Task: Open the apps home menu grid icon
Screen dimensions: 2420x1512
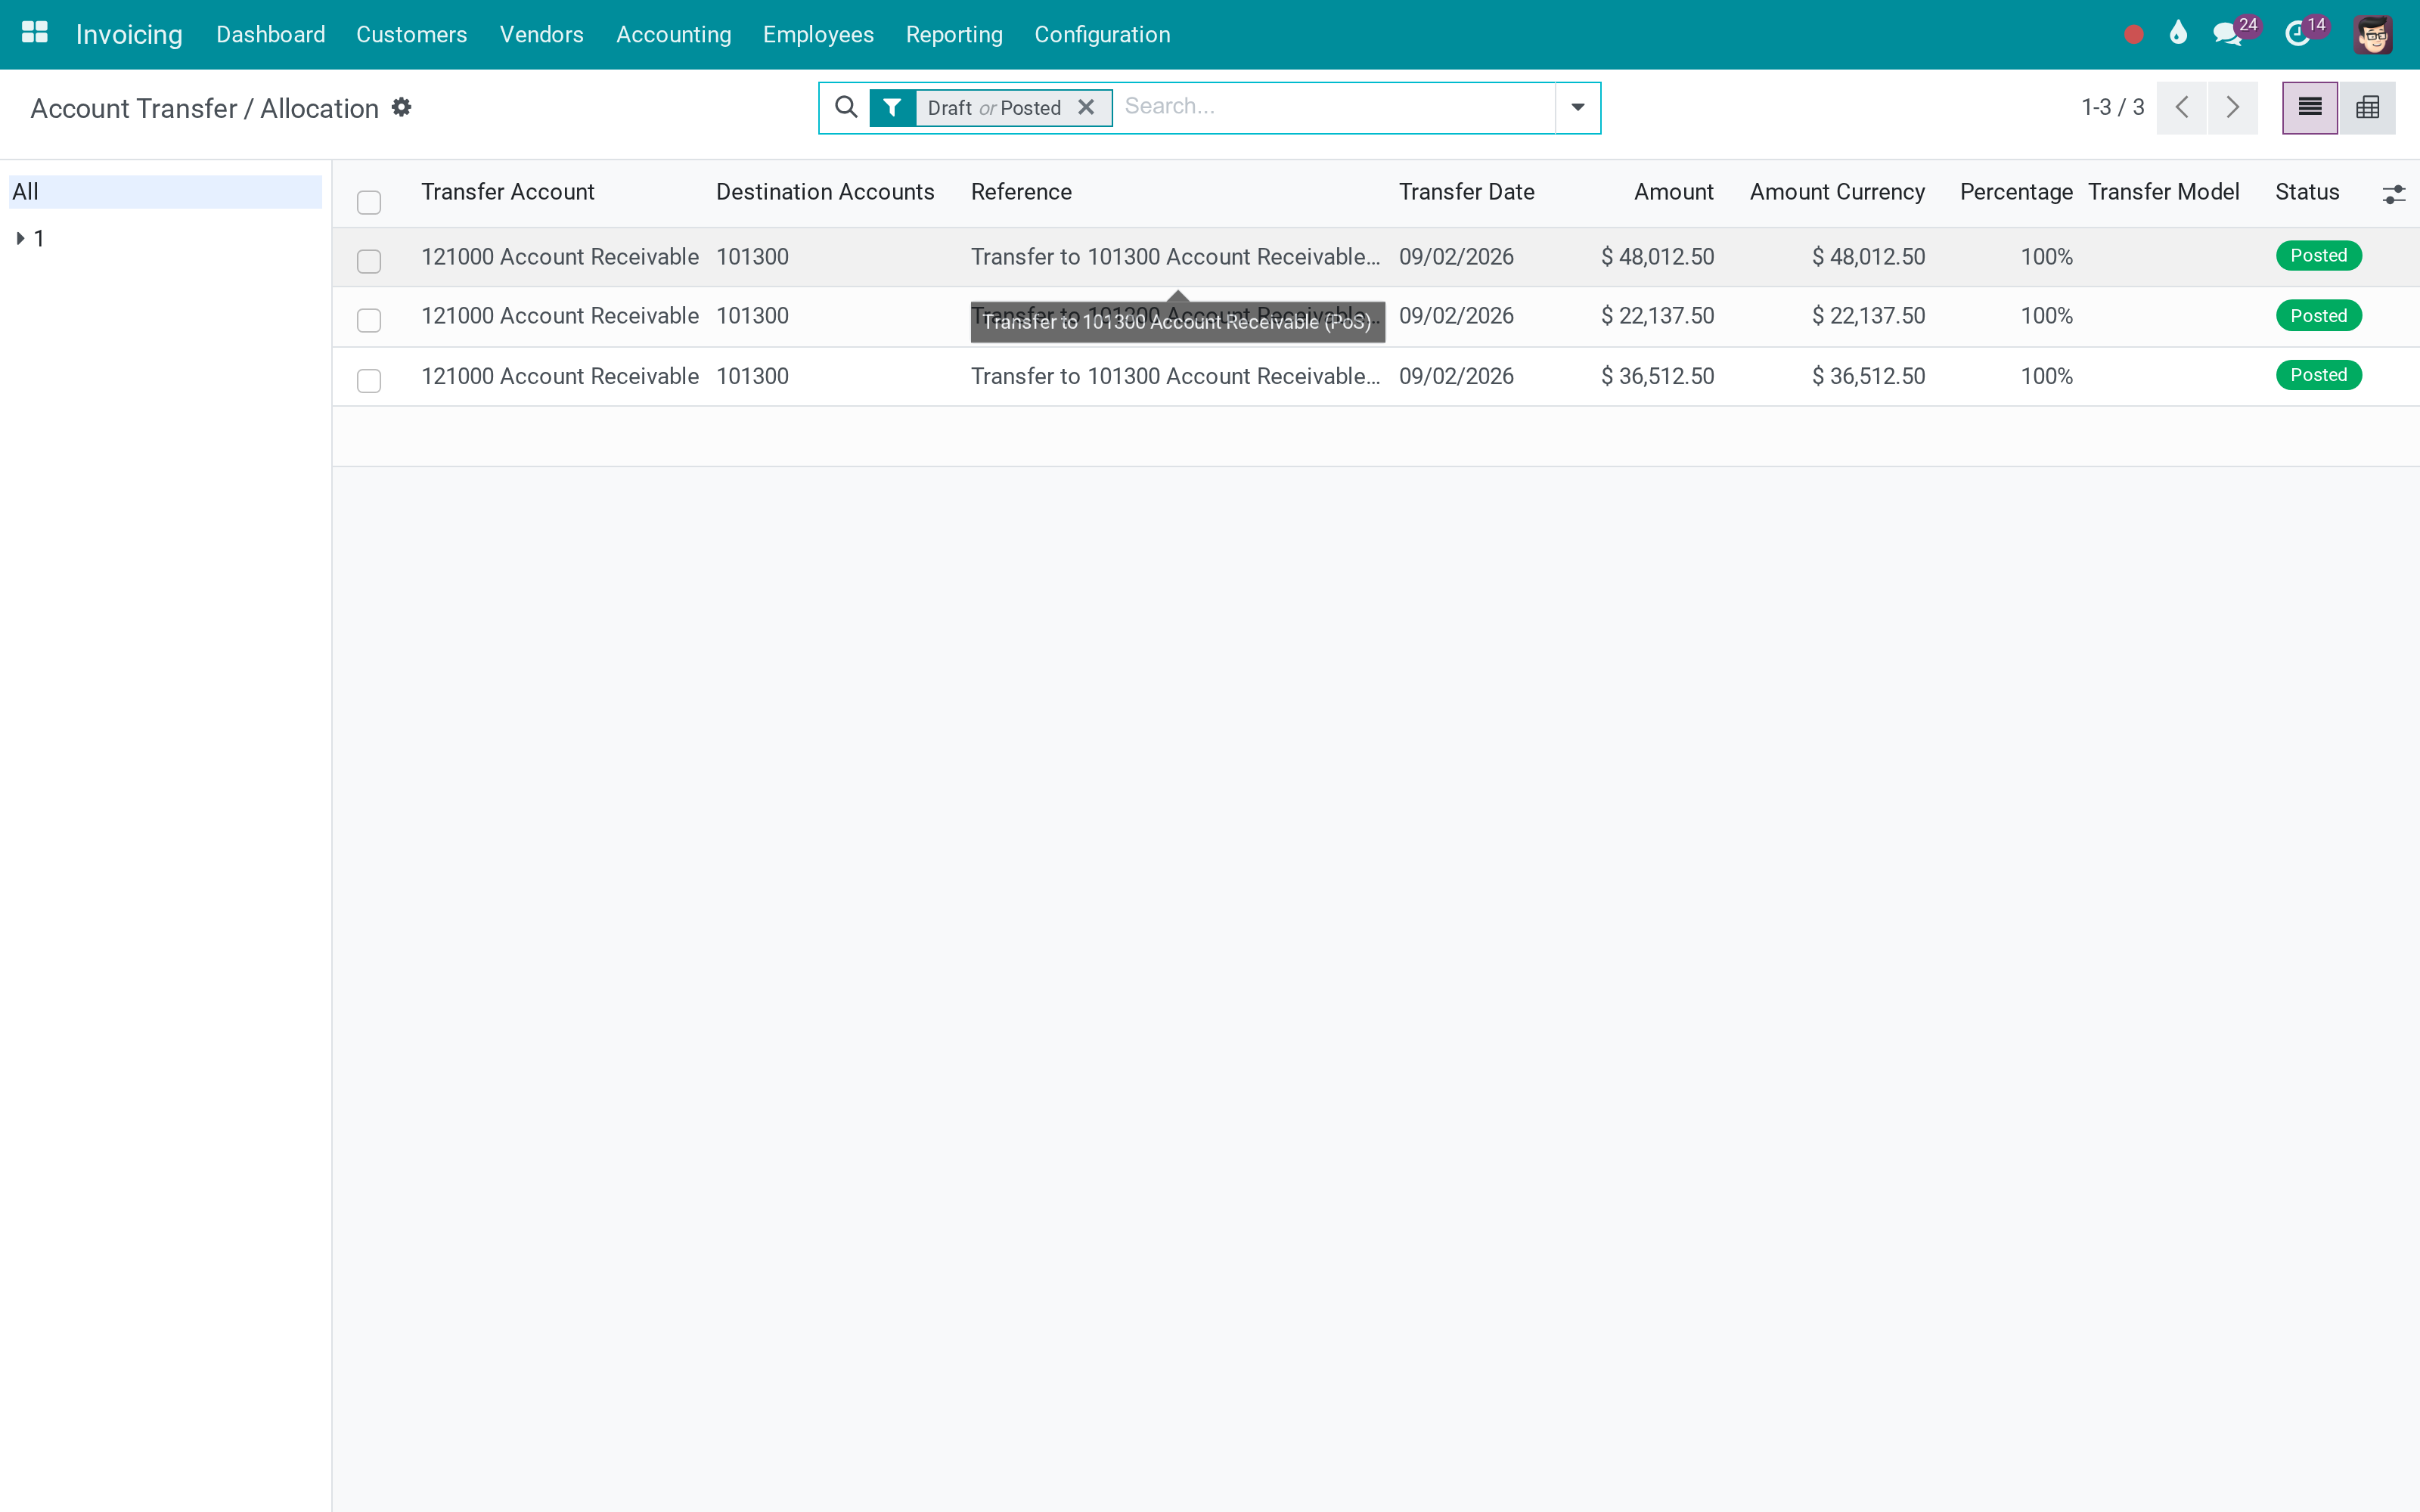Action: pyautogui.click(x=35, y=33)
